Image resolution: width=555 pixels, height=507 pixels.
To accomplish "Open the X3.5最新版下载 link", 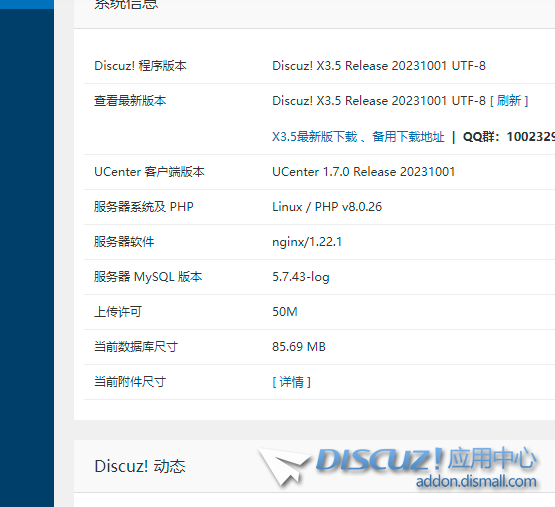I will click(x=315, y=136).
